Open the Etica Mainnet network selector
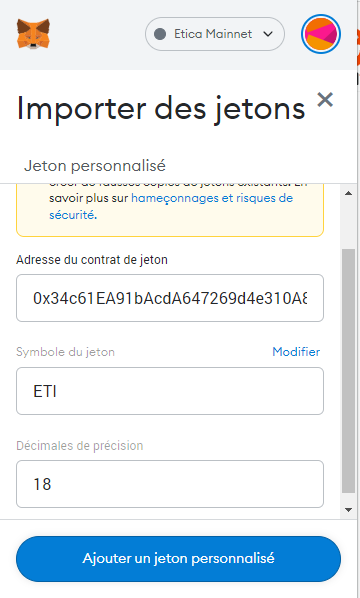360x598 pixels. (x=215, y=34)
